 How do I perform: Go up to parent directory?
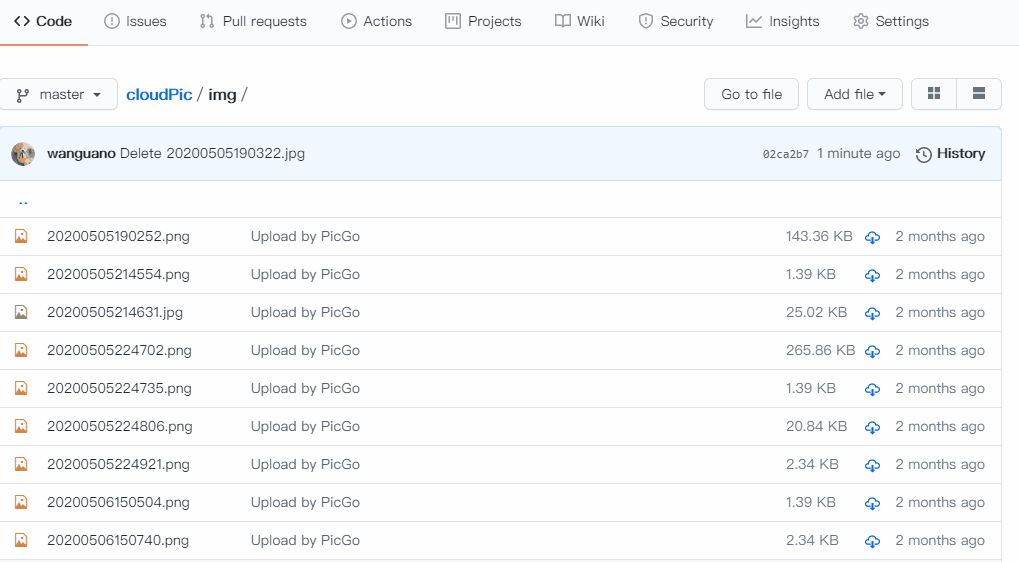click(x=23, y=200)
